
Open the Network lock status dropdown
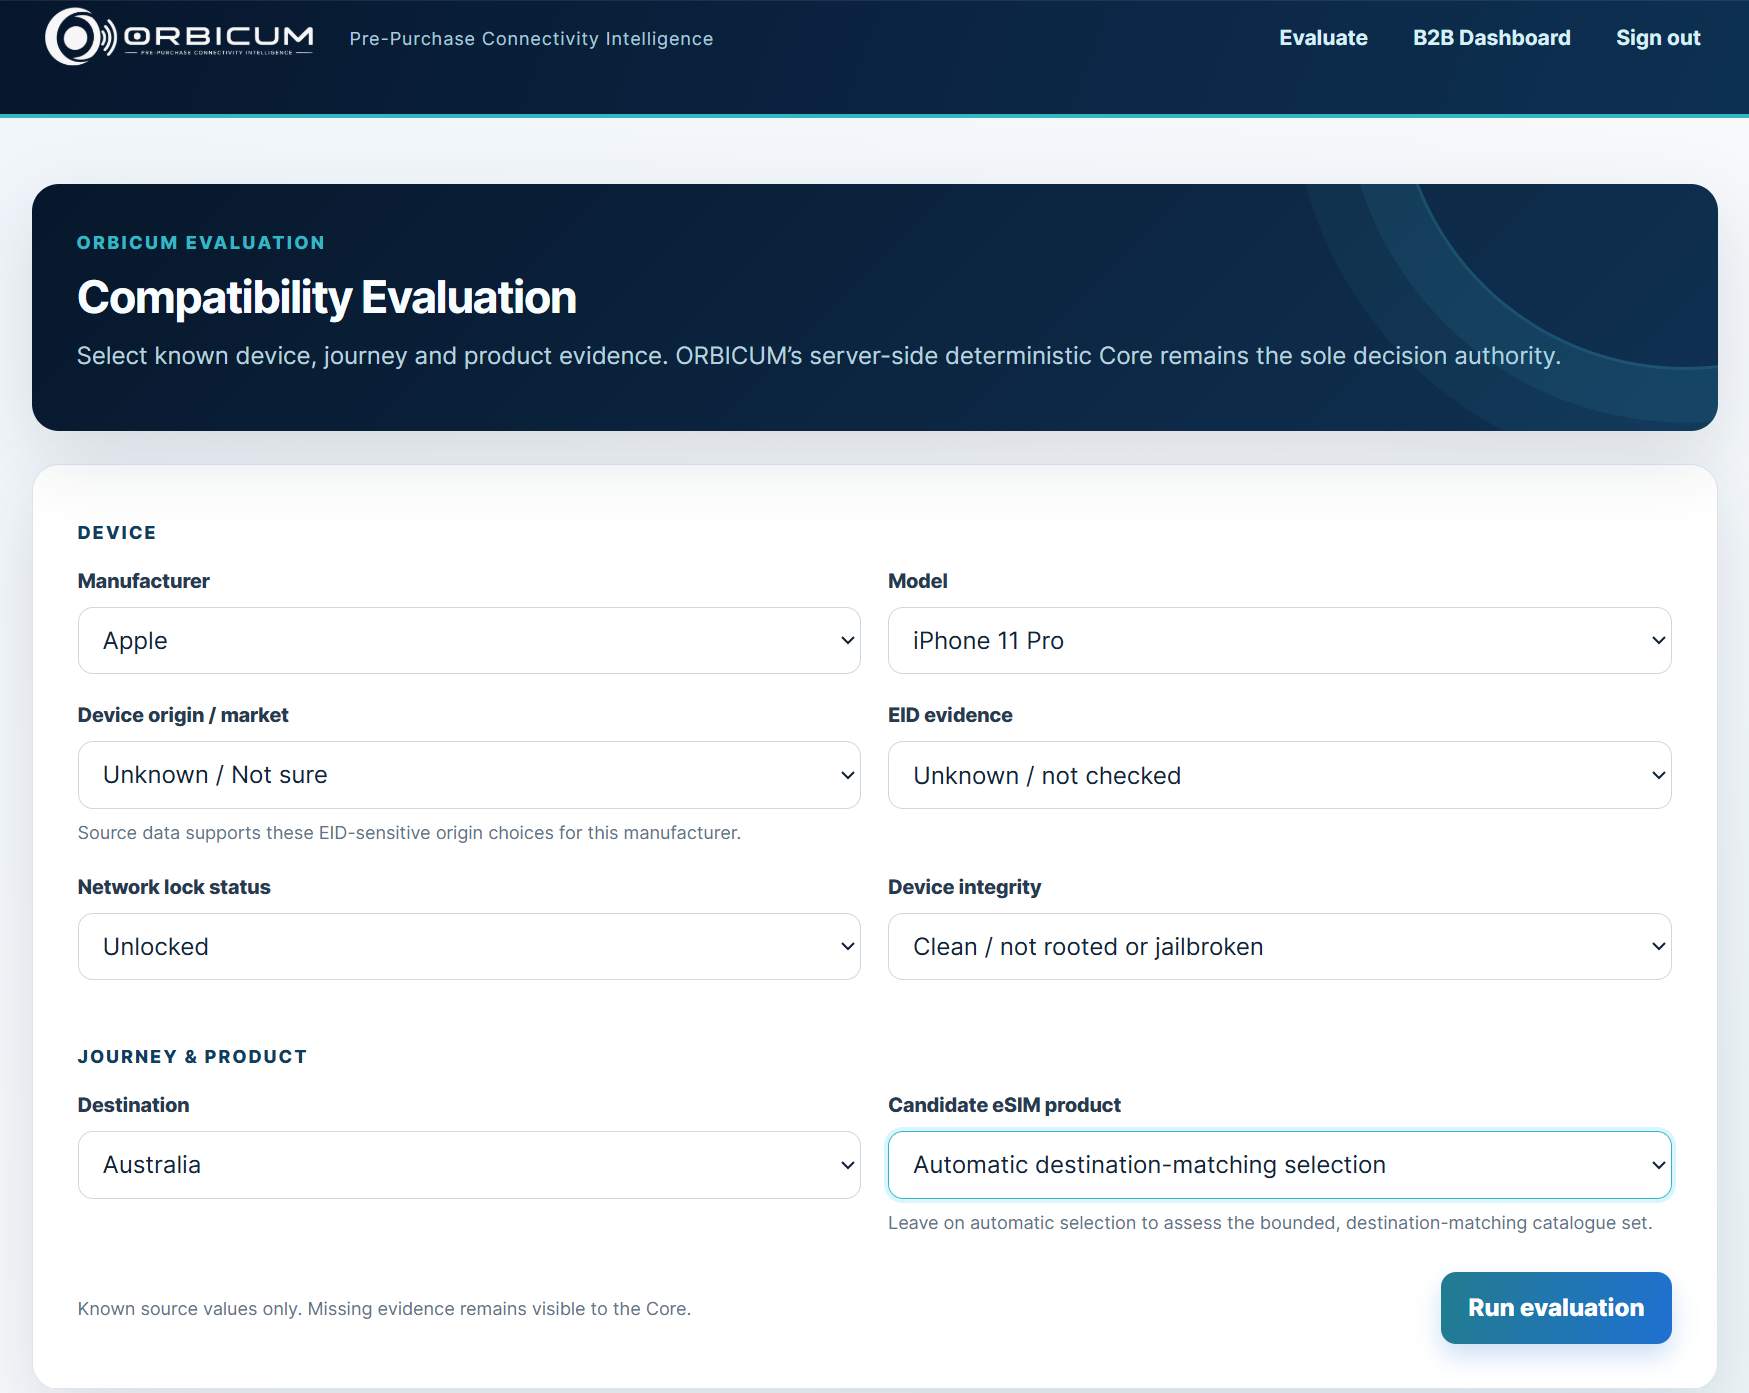[469, 947]
